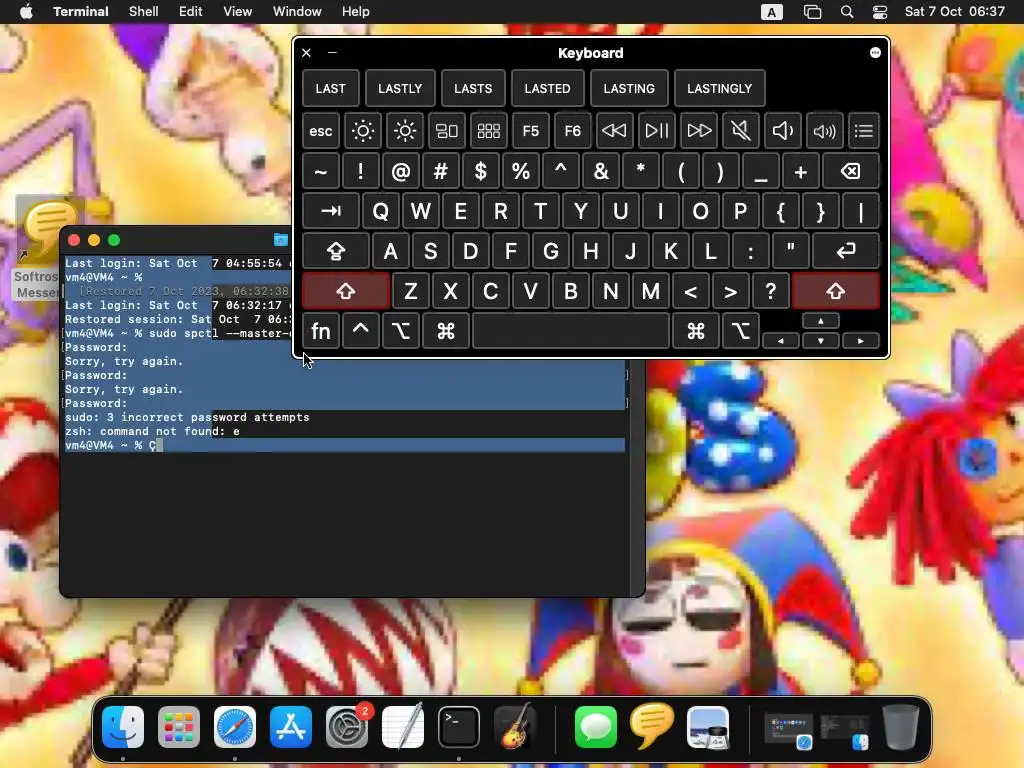The width and height of the screenshot is (1024, 768).
Task: Tap the left arrow key
Action: 781,340
